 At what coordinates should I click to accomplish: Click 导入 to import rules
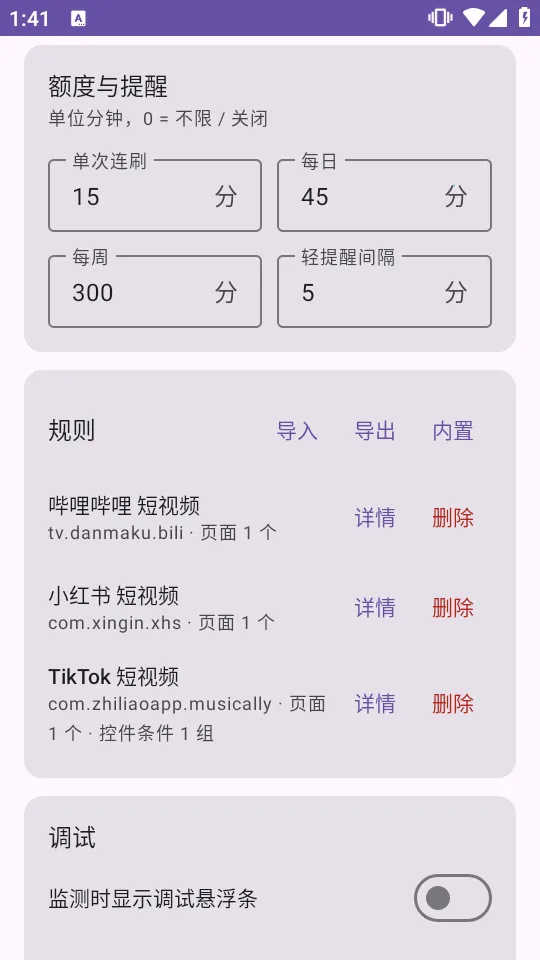click(297, 431)
